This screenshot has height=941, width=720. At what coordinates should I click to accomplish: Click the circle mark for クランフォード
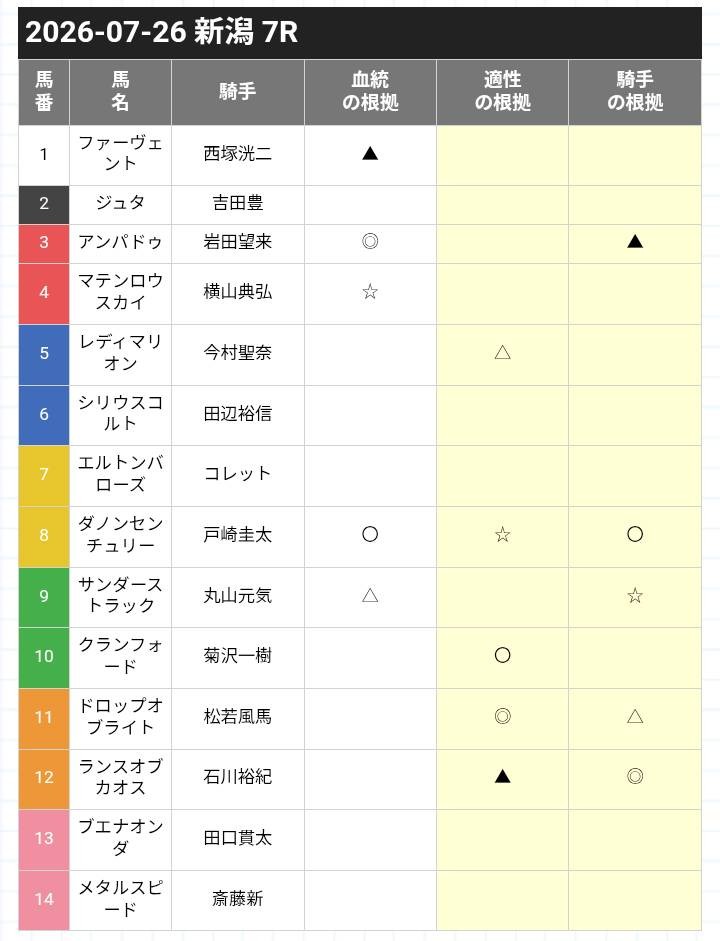[502, 655]
